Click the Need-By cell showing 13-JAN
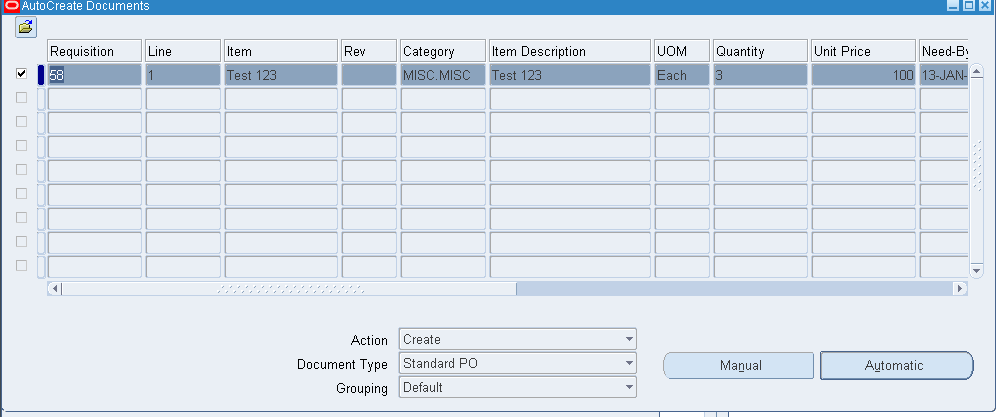The width and height of the screenshot is (998, 417). tap(944, 75)
